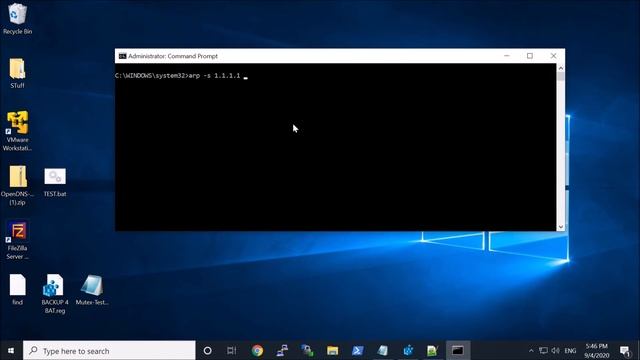Open the clock showing 5:46 PM
Image resolution: width=640 pixels, height=360 pixels.
tap(597, 351)
